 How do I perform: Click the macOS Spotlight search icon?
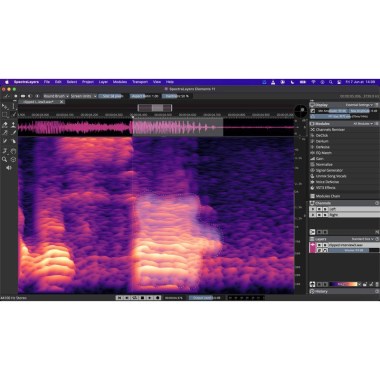point(331,82)
